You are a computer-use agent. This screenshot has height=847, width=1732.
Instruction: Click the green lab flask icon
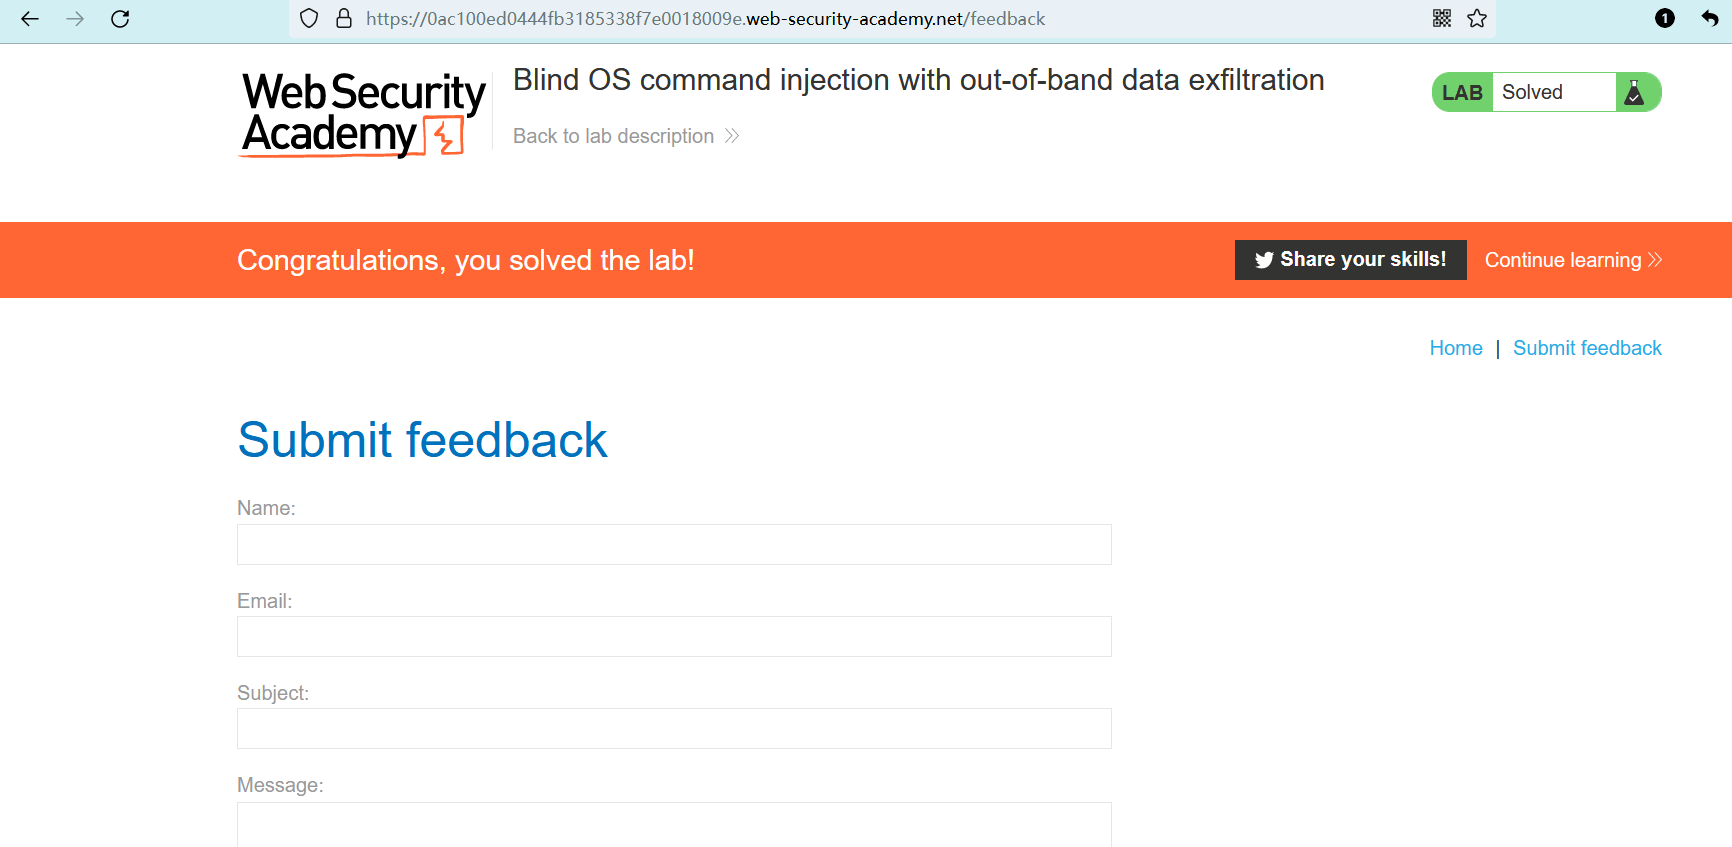tap(1635, 93)
